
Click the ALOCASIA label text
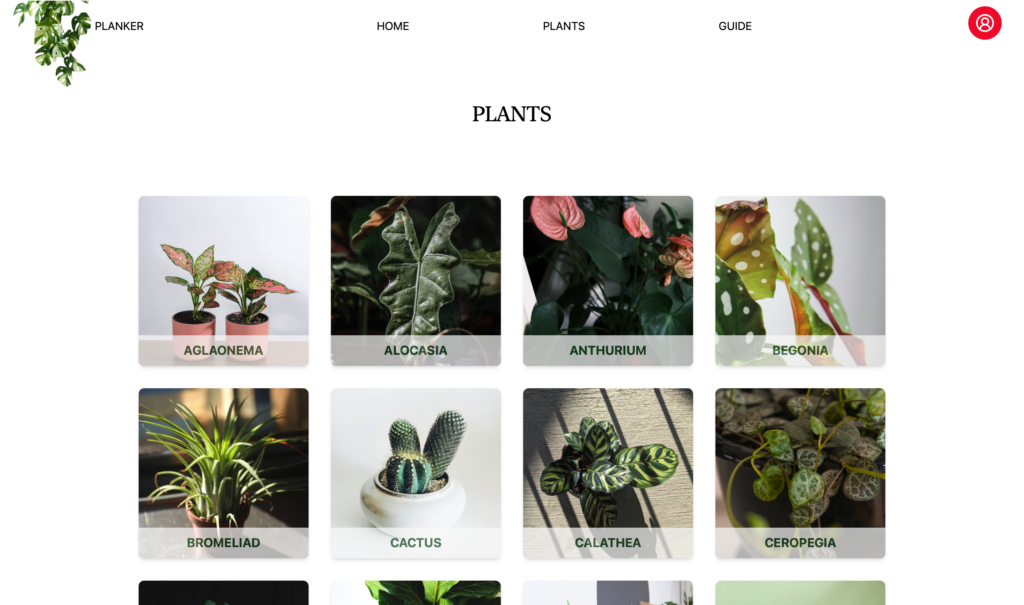point(415,351)
